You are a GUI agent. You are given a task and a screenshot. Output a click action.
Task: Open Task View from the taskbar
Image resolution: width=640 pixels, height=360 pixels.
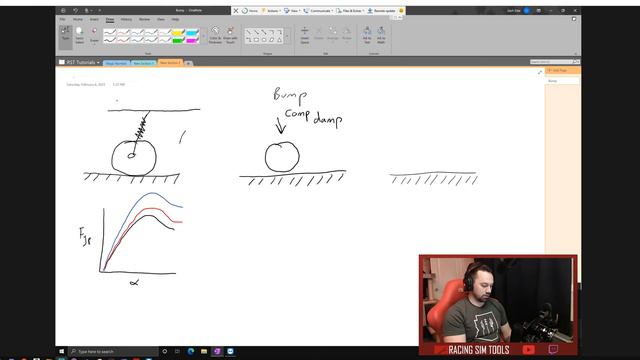tap(178, 351)
